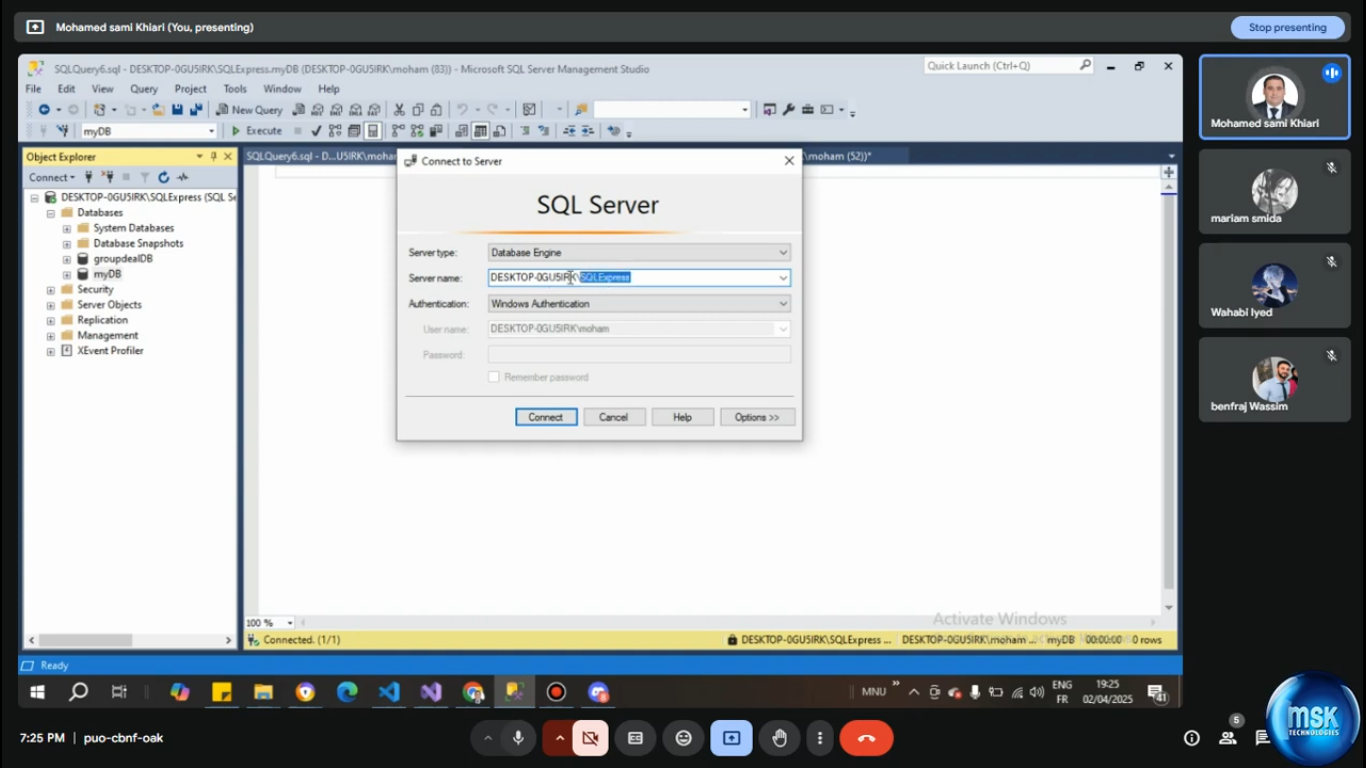Viewport: 1366px width, 768px height.
Task: Click the Save disk icon in SSMS toolbar
Action: pyautogui.click(x=177, y=110)
